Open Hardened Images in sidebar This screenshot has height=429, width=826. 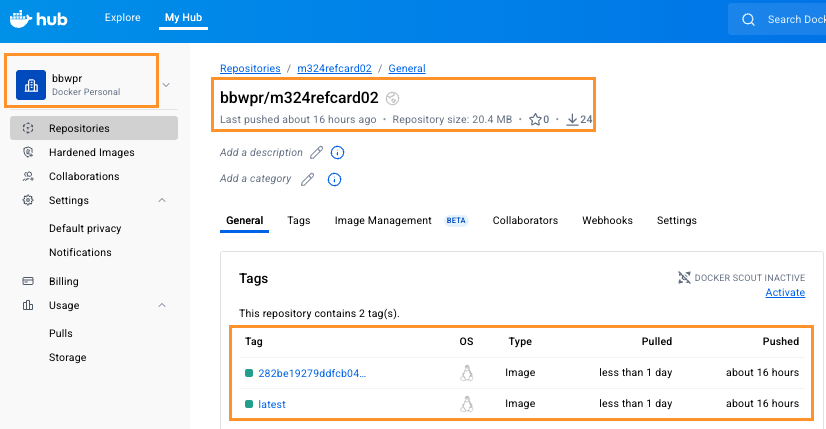coord(94,152)
